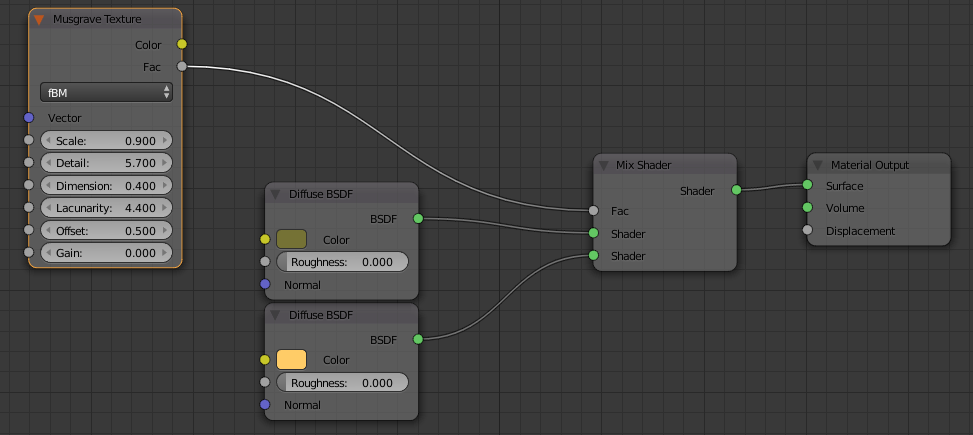Collapse the lower Diffuse BSDF node
Screen dimensions: 973x435
click(x=275, y=315)
